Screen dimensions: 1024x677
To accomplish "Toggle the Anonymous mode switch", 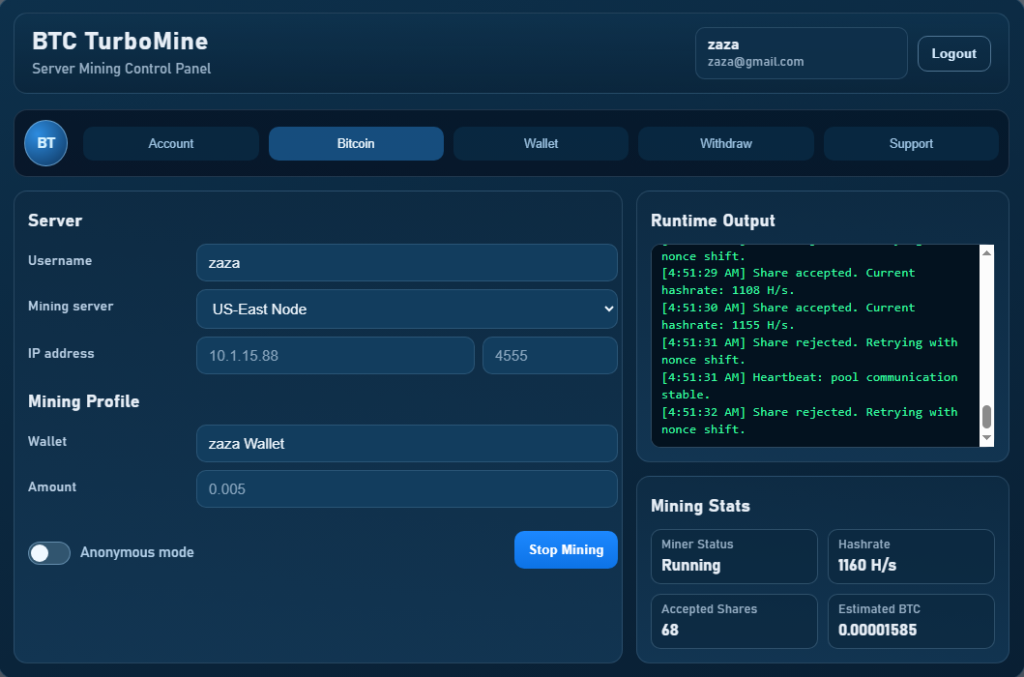I will click(49, 553).
